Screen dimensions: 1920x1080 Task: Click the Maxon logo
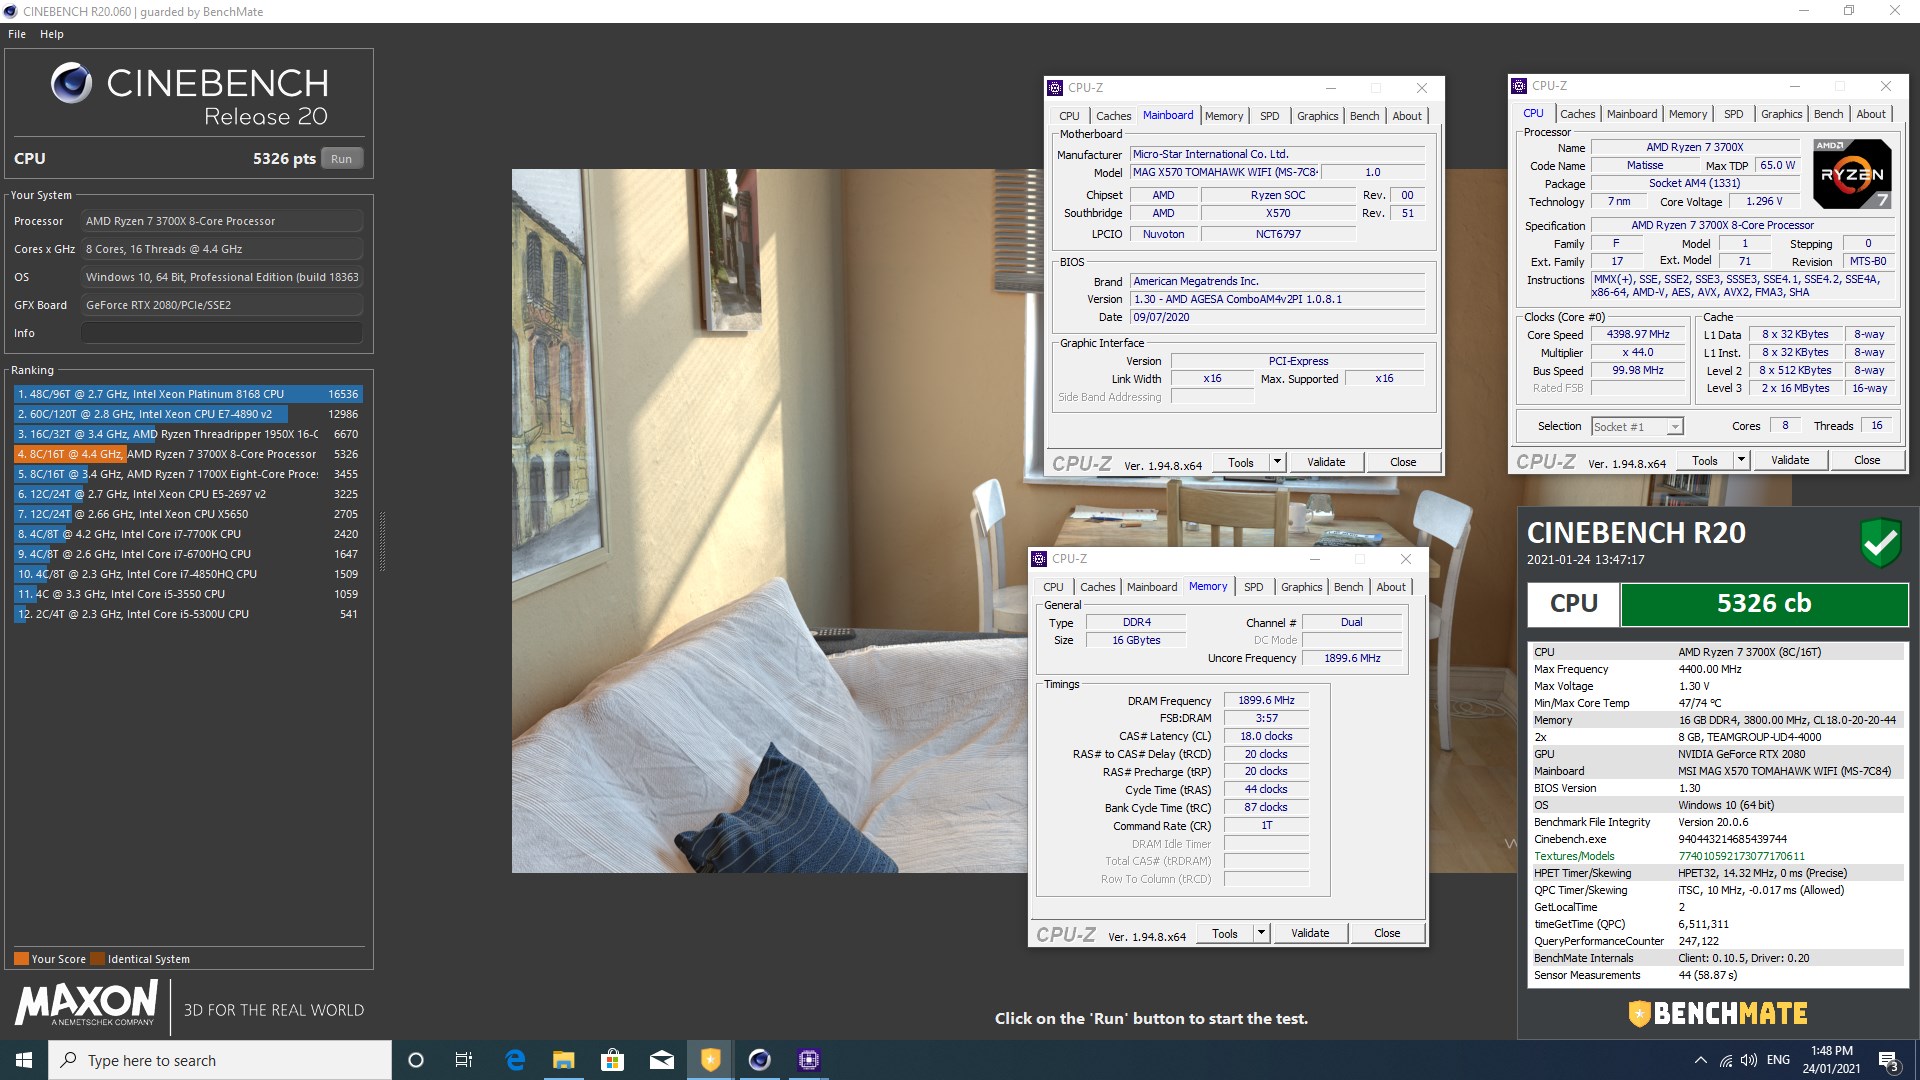[86, 1003]
